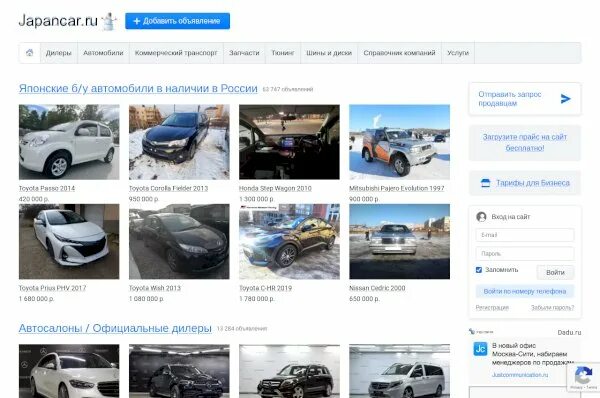Focus the Пароль input field
Screen dimensions: 600x398
pos(525,253)
